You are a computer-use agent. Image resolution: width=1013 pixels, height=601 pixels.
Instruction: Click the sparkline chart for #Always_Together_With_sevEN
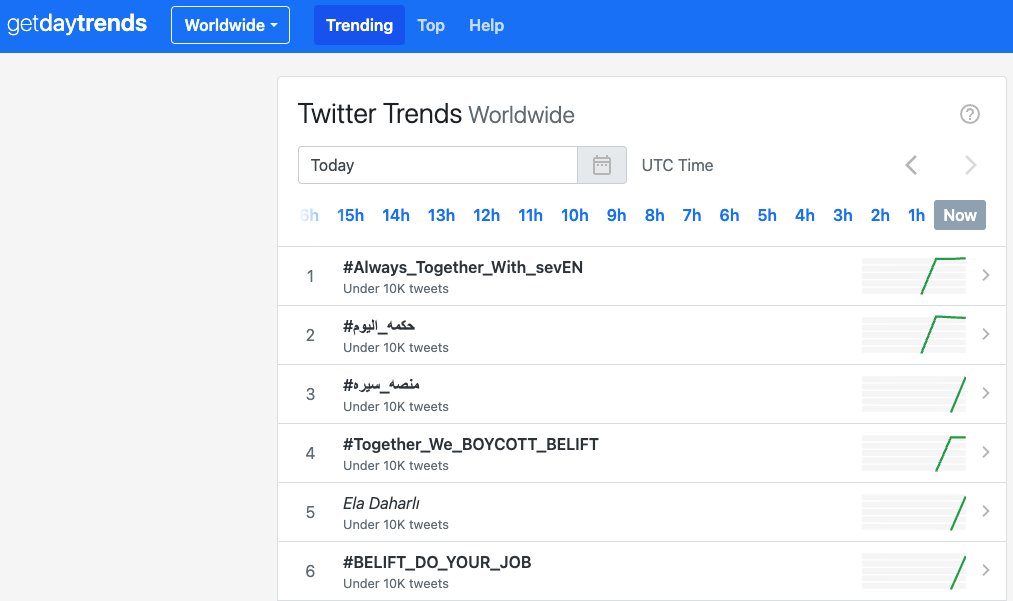pyautogui.click(x=913, y=275)
